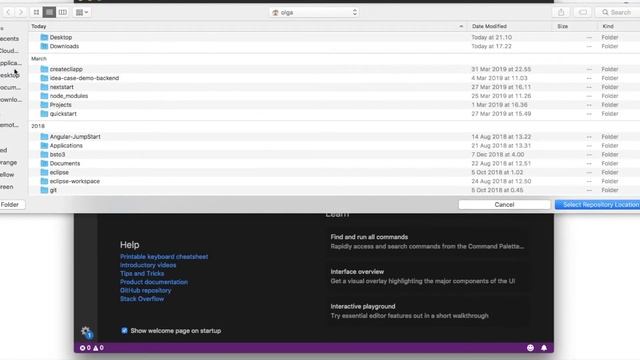The height and width of the screenshot is (360, 640).
Task: Click Select Repository Location button
Action: point(598,204)
